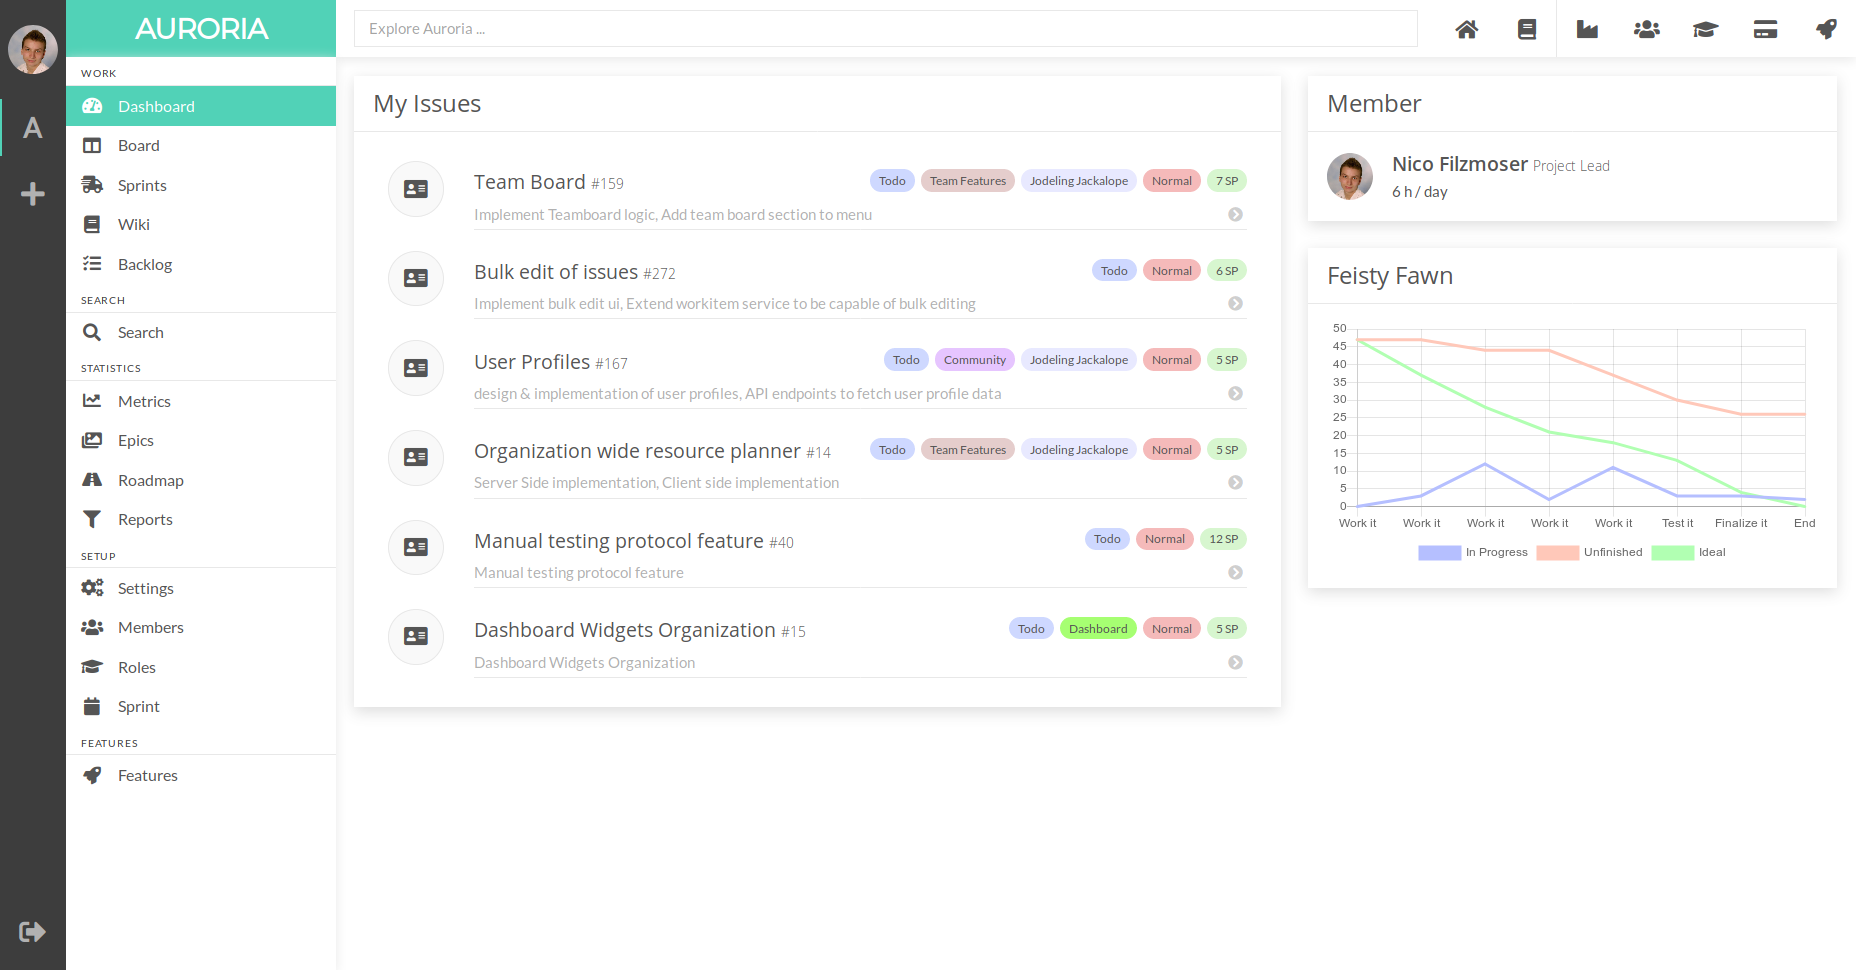Click Nico Filzmoser member name
The width and height of the screenshot is (1856, 970).
[x=1459, y=164]
